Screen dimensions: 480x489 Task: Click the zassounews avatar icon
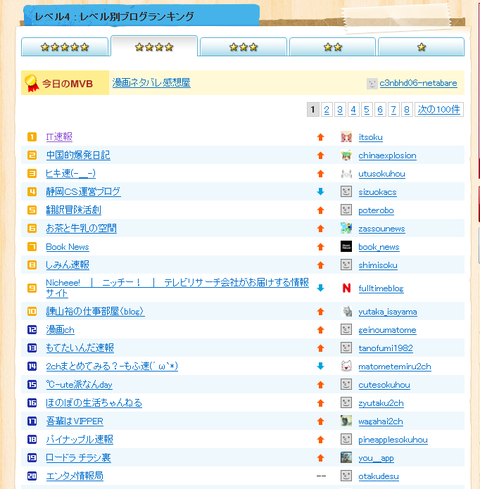point(346,228)
